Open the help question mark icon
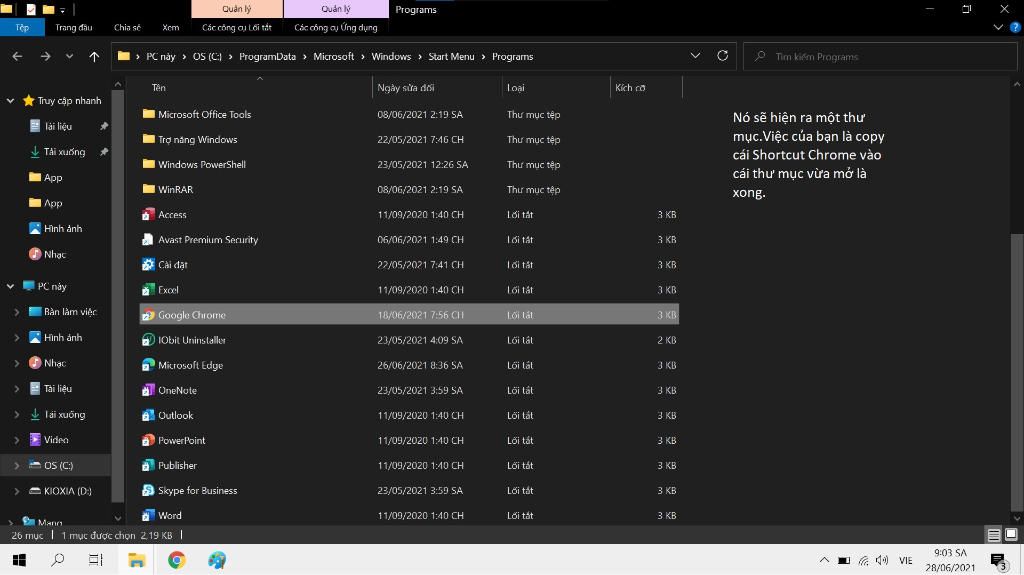 click(x=1016, y=27)
